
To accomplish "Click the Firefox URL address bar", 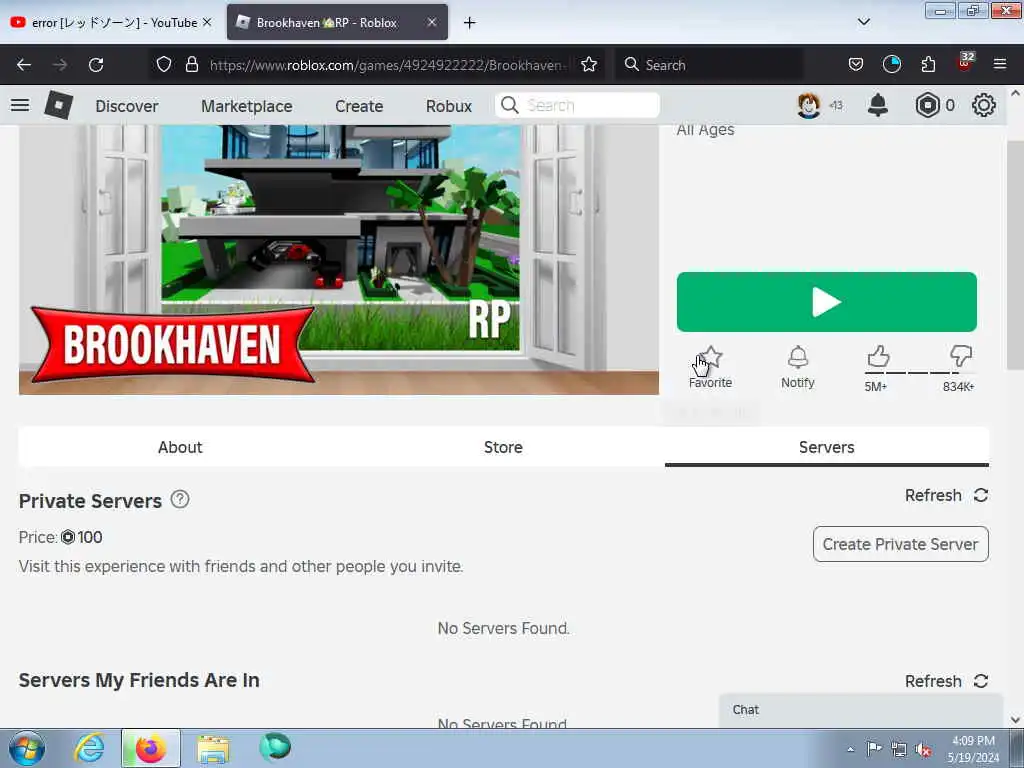I will 387,65.
